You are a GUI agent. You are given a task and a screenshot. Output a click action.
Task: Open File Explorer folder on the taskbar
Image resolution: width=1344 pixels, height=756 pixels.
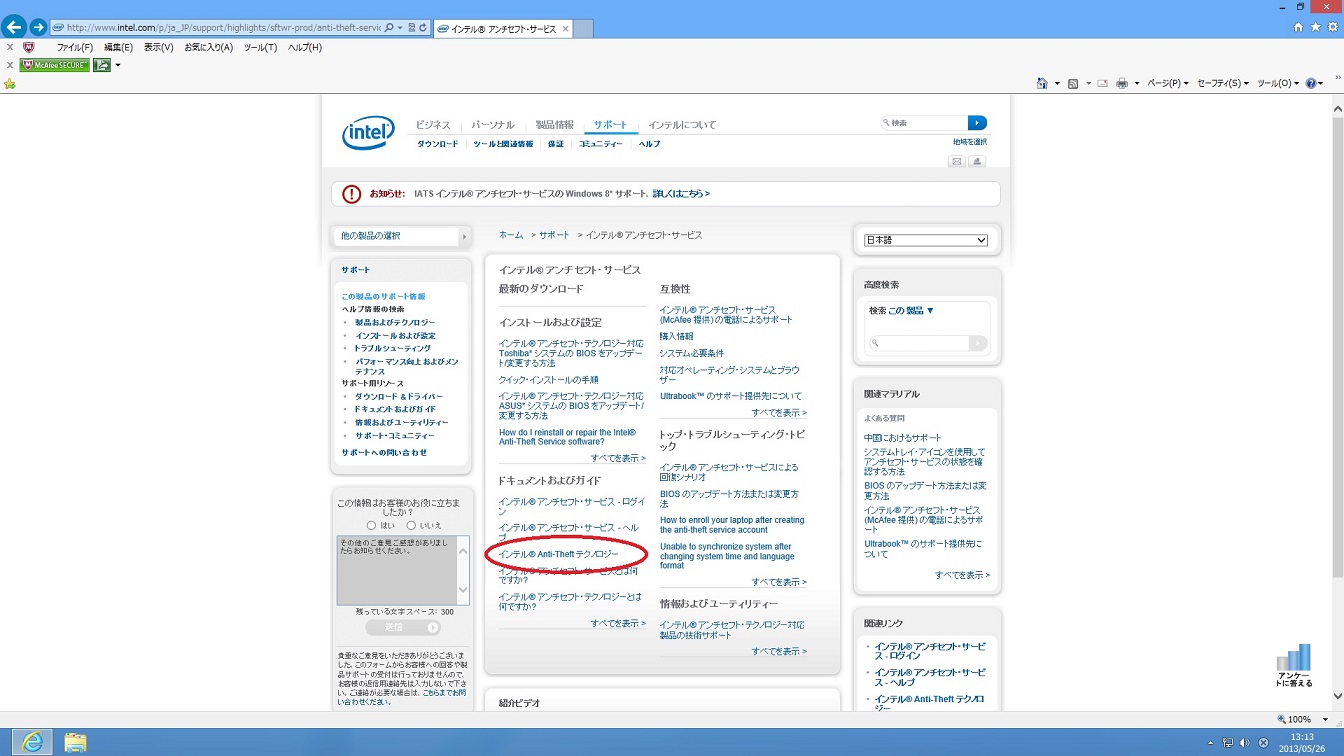point(75,741)
